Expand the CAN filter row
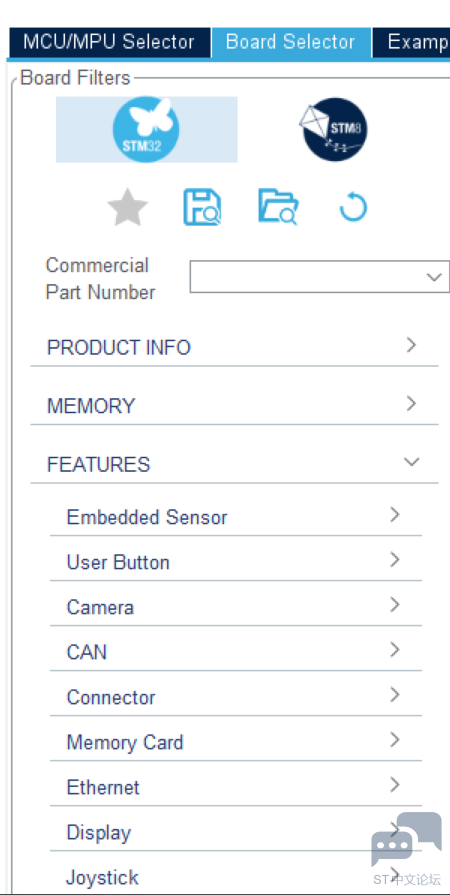Screen dimensions: 450x895 [235, 652]
